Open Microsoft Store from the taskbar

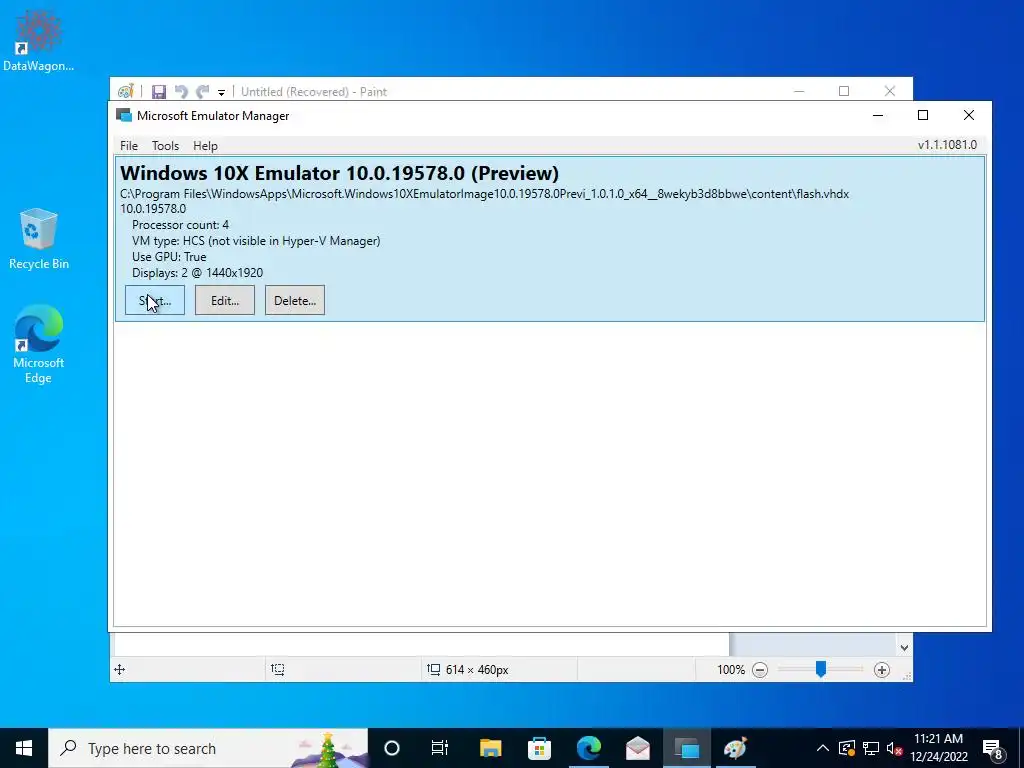(x=539, y=748)
